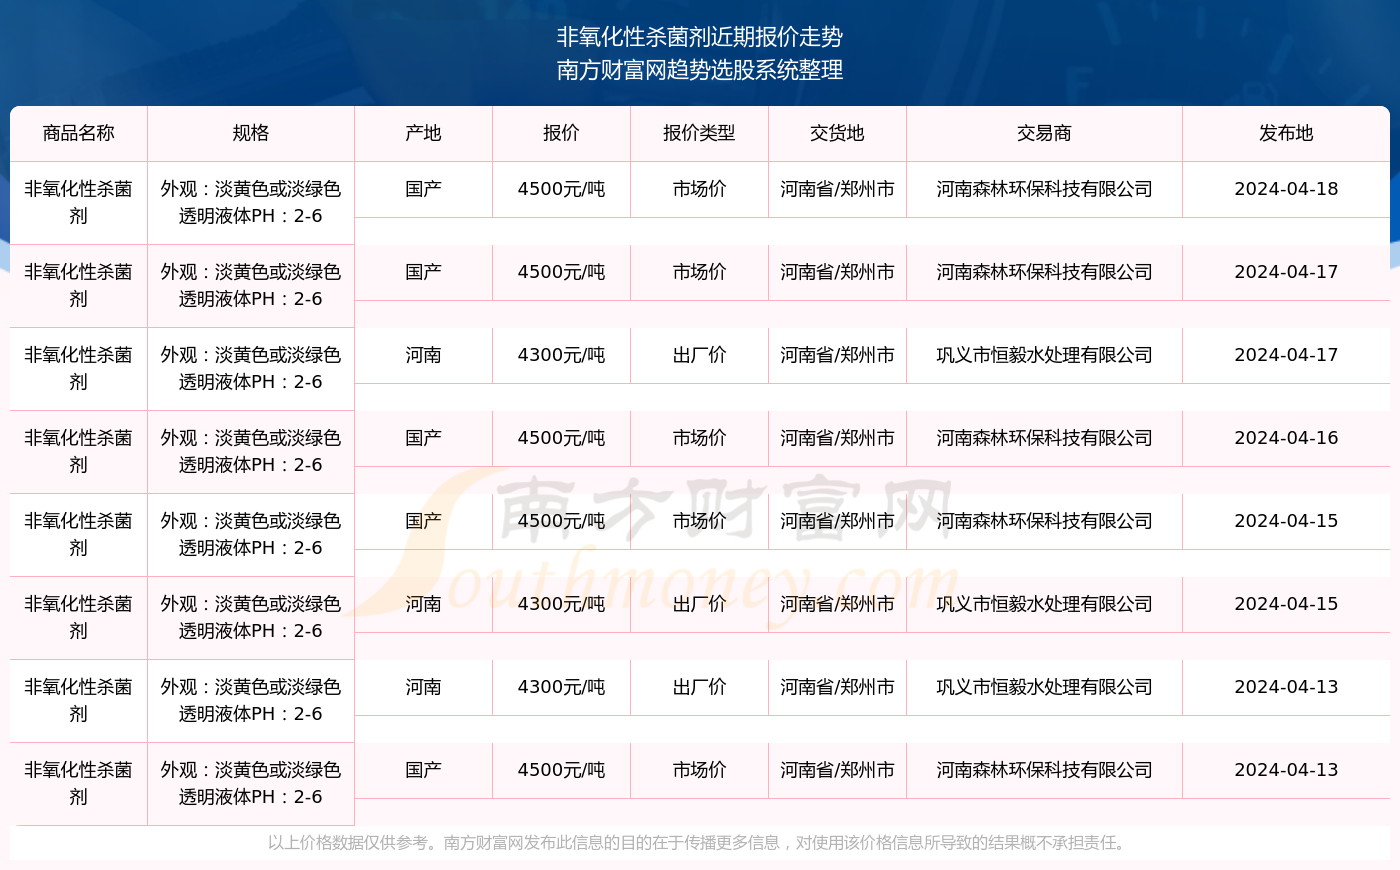Click the 报价 column header
Screen dimensions: 1400x870
[x=561, y=133]
